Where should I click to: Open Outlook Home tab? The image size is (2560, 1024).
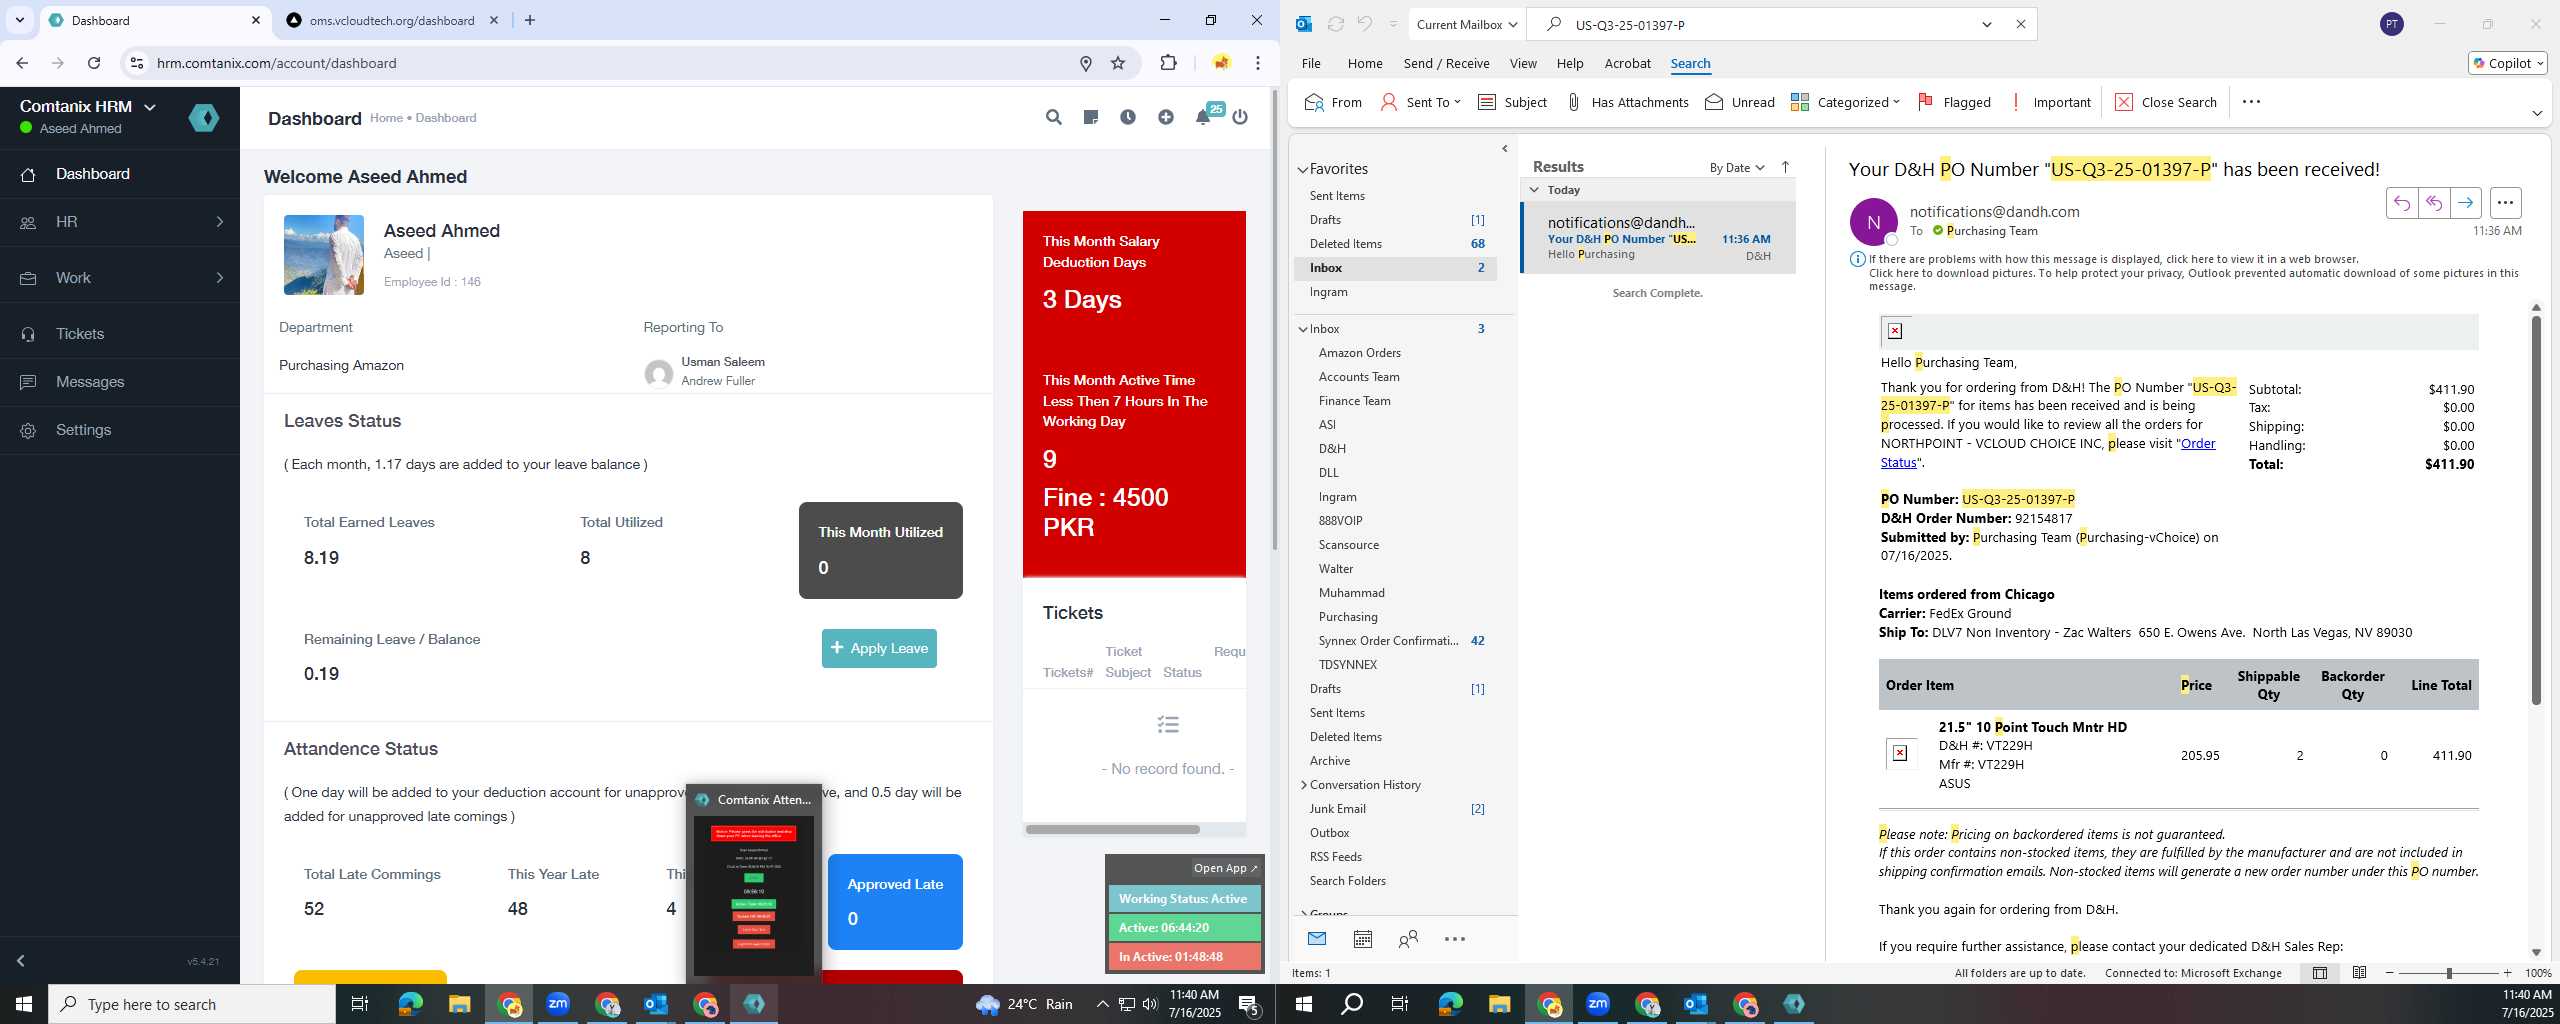pyautogui.click(x=1365, y=63)
